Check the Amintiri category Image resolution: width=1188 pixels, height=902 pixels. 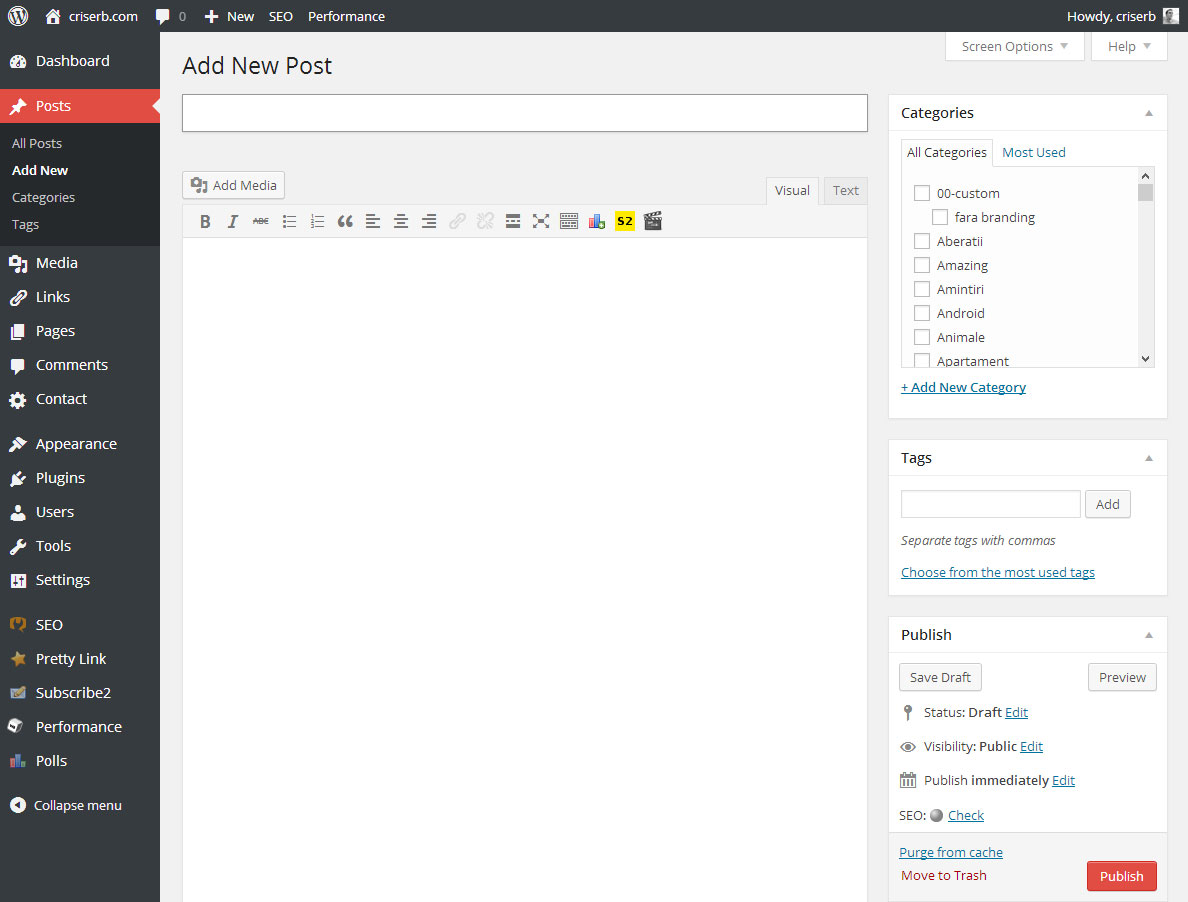point(921,289)
